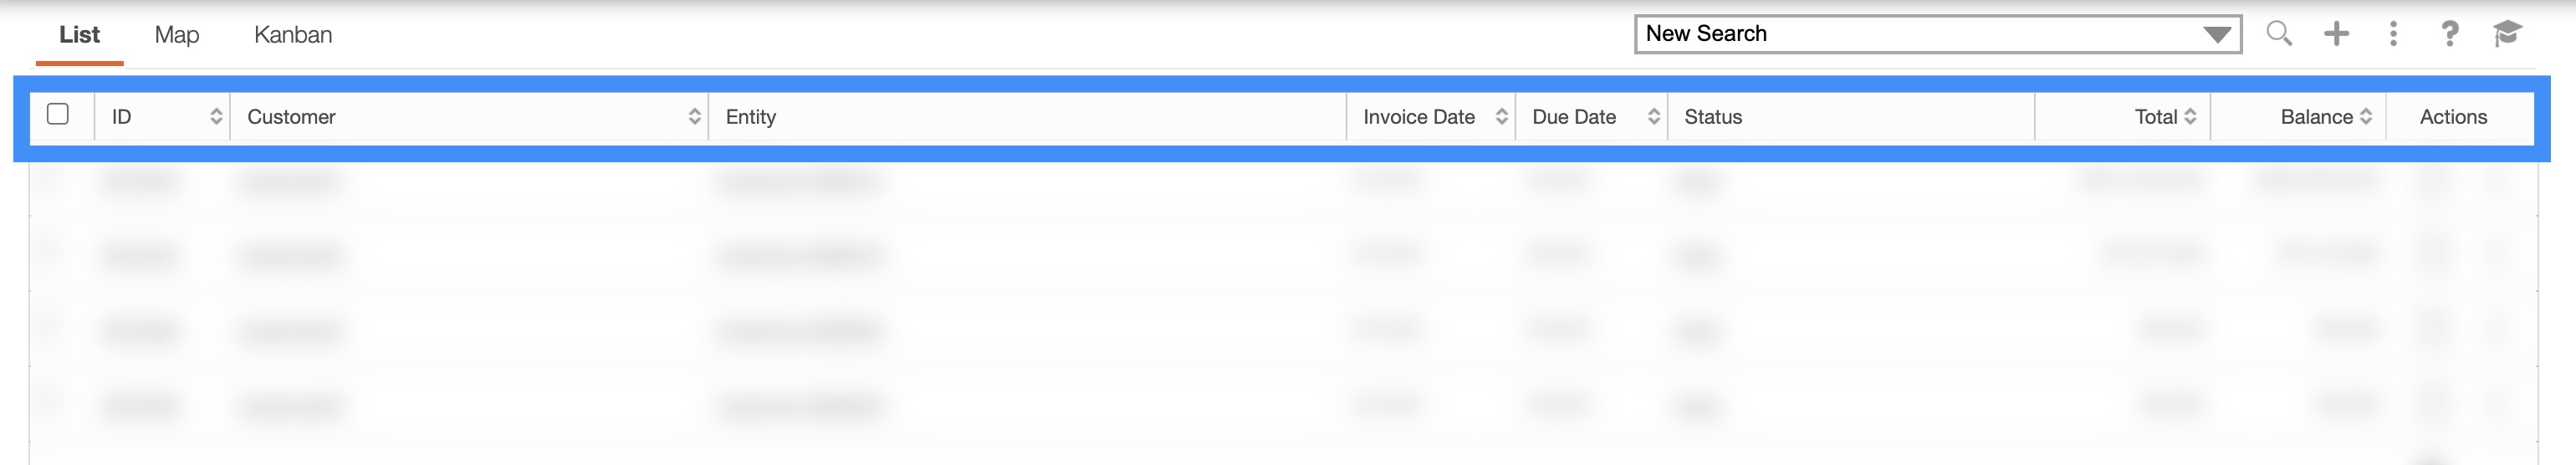Switch to the List tab
This screenshot has height=465, width=2576.
(79, 35)
